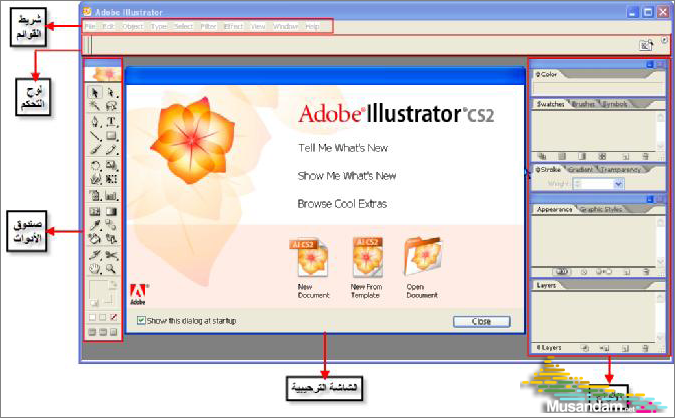The width and height of the screenshot is (675, 418).
Task: Open the Effect menu
Action: coord(233,26)
